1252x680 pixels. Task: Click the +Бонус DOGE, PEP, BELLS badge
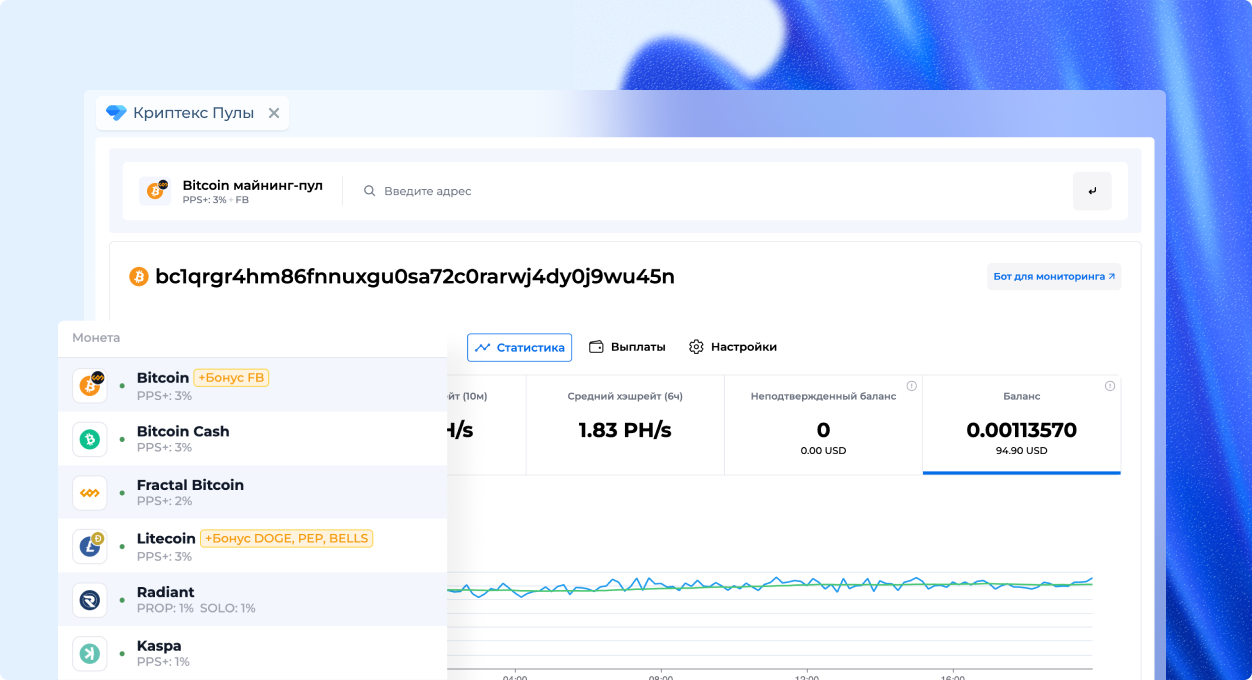click(x=286, y=538)
